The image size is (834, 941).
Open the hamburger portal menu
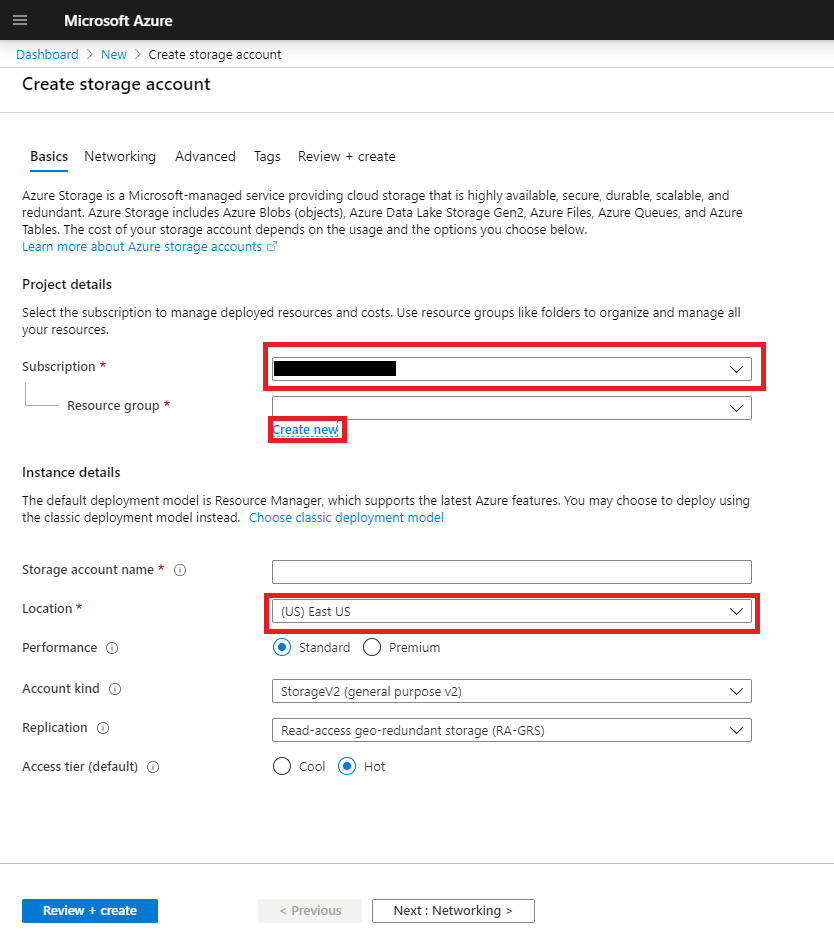coord(20,20)
